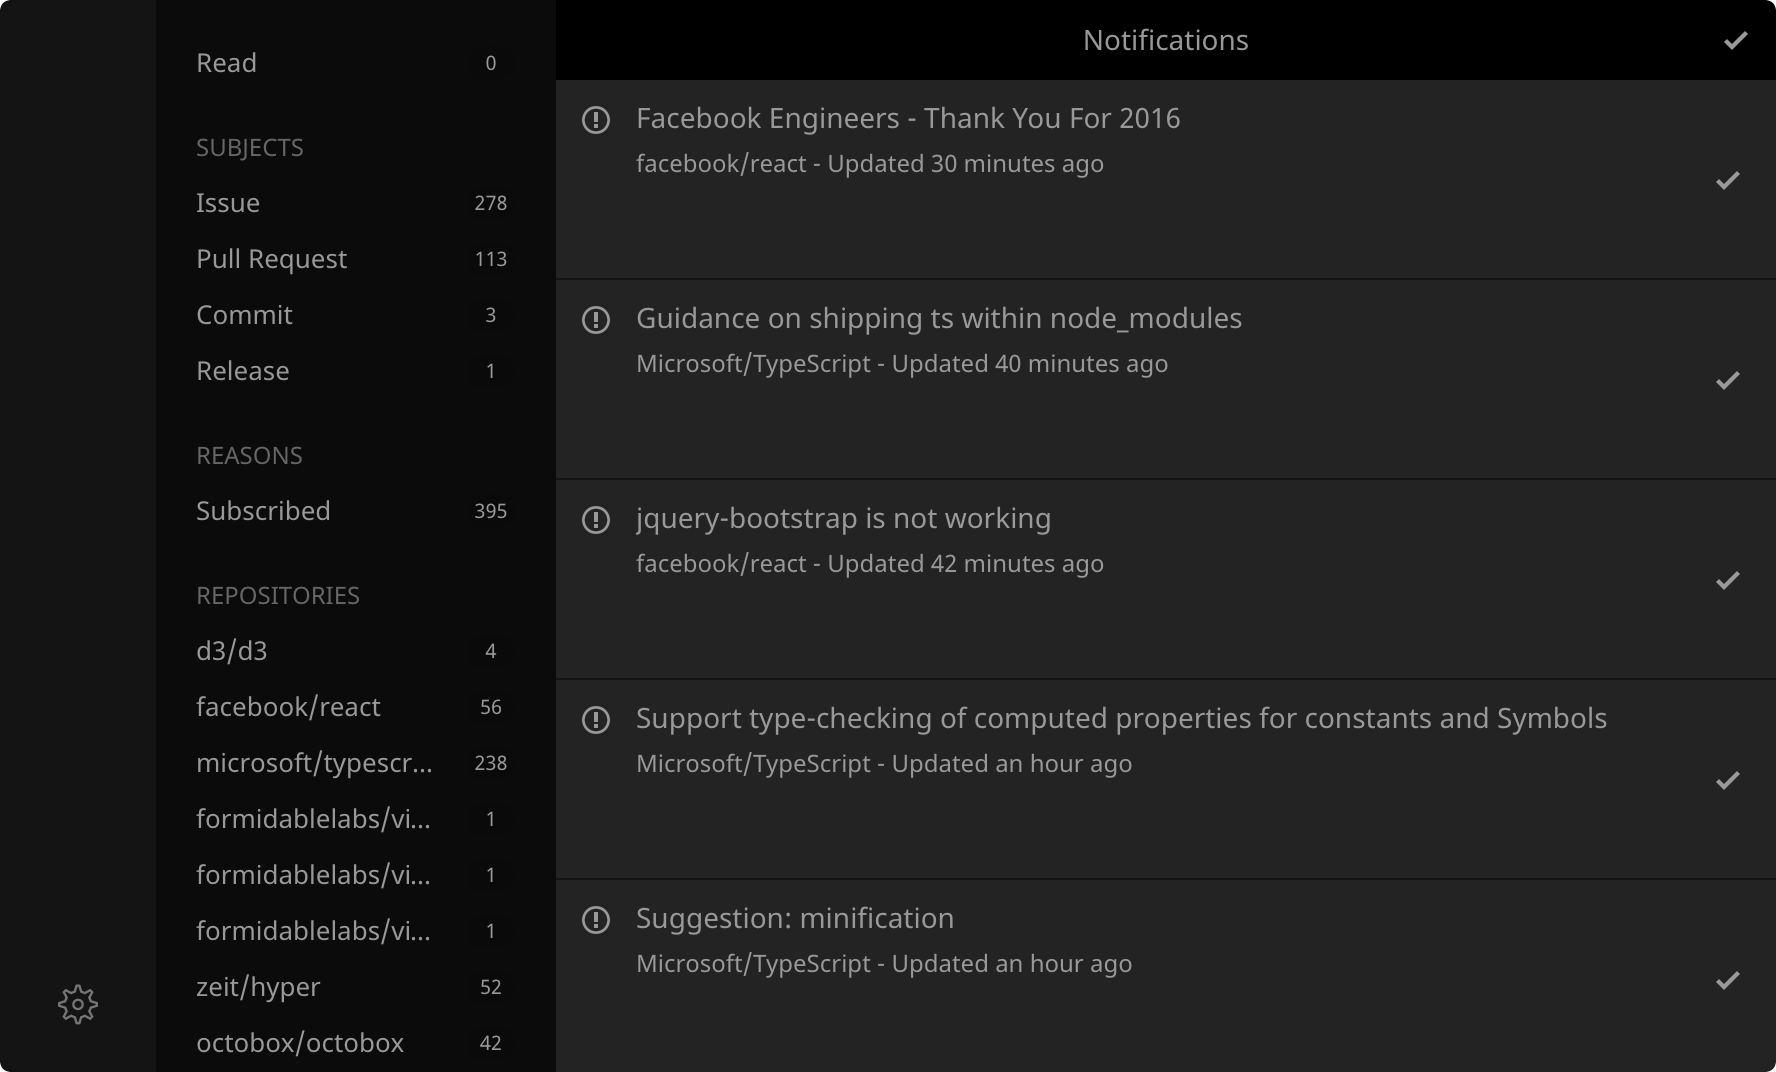
Task: Filter by Release subject
Action: point(355,371)
